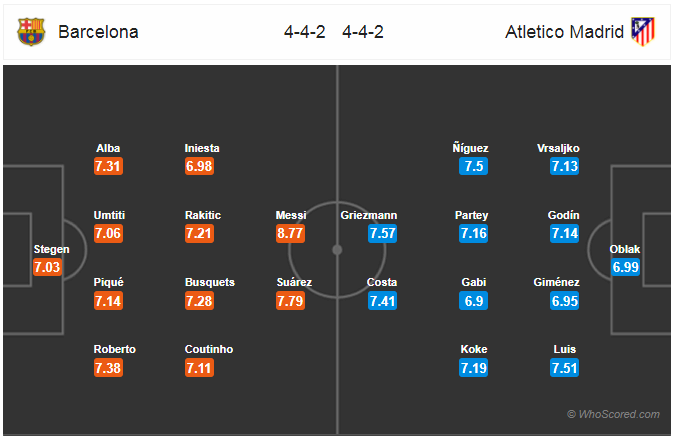The image size is (675, 436).
Task: Click Coutinho's 7.11 rating badge
Action: (x=199, y=368)
